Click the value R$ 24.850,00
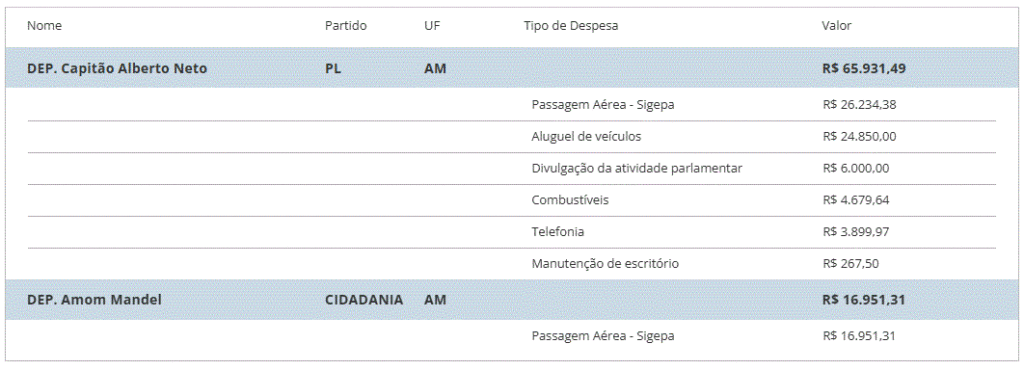The height and width of the screenshot is (370, 1024). click(x=859, y=136)
